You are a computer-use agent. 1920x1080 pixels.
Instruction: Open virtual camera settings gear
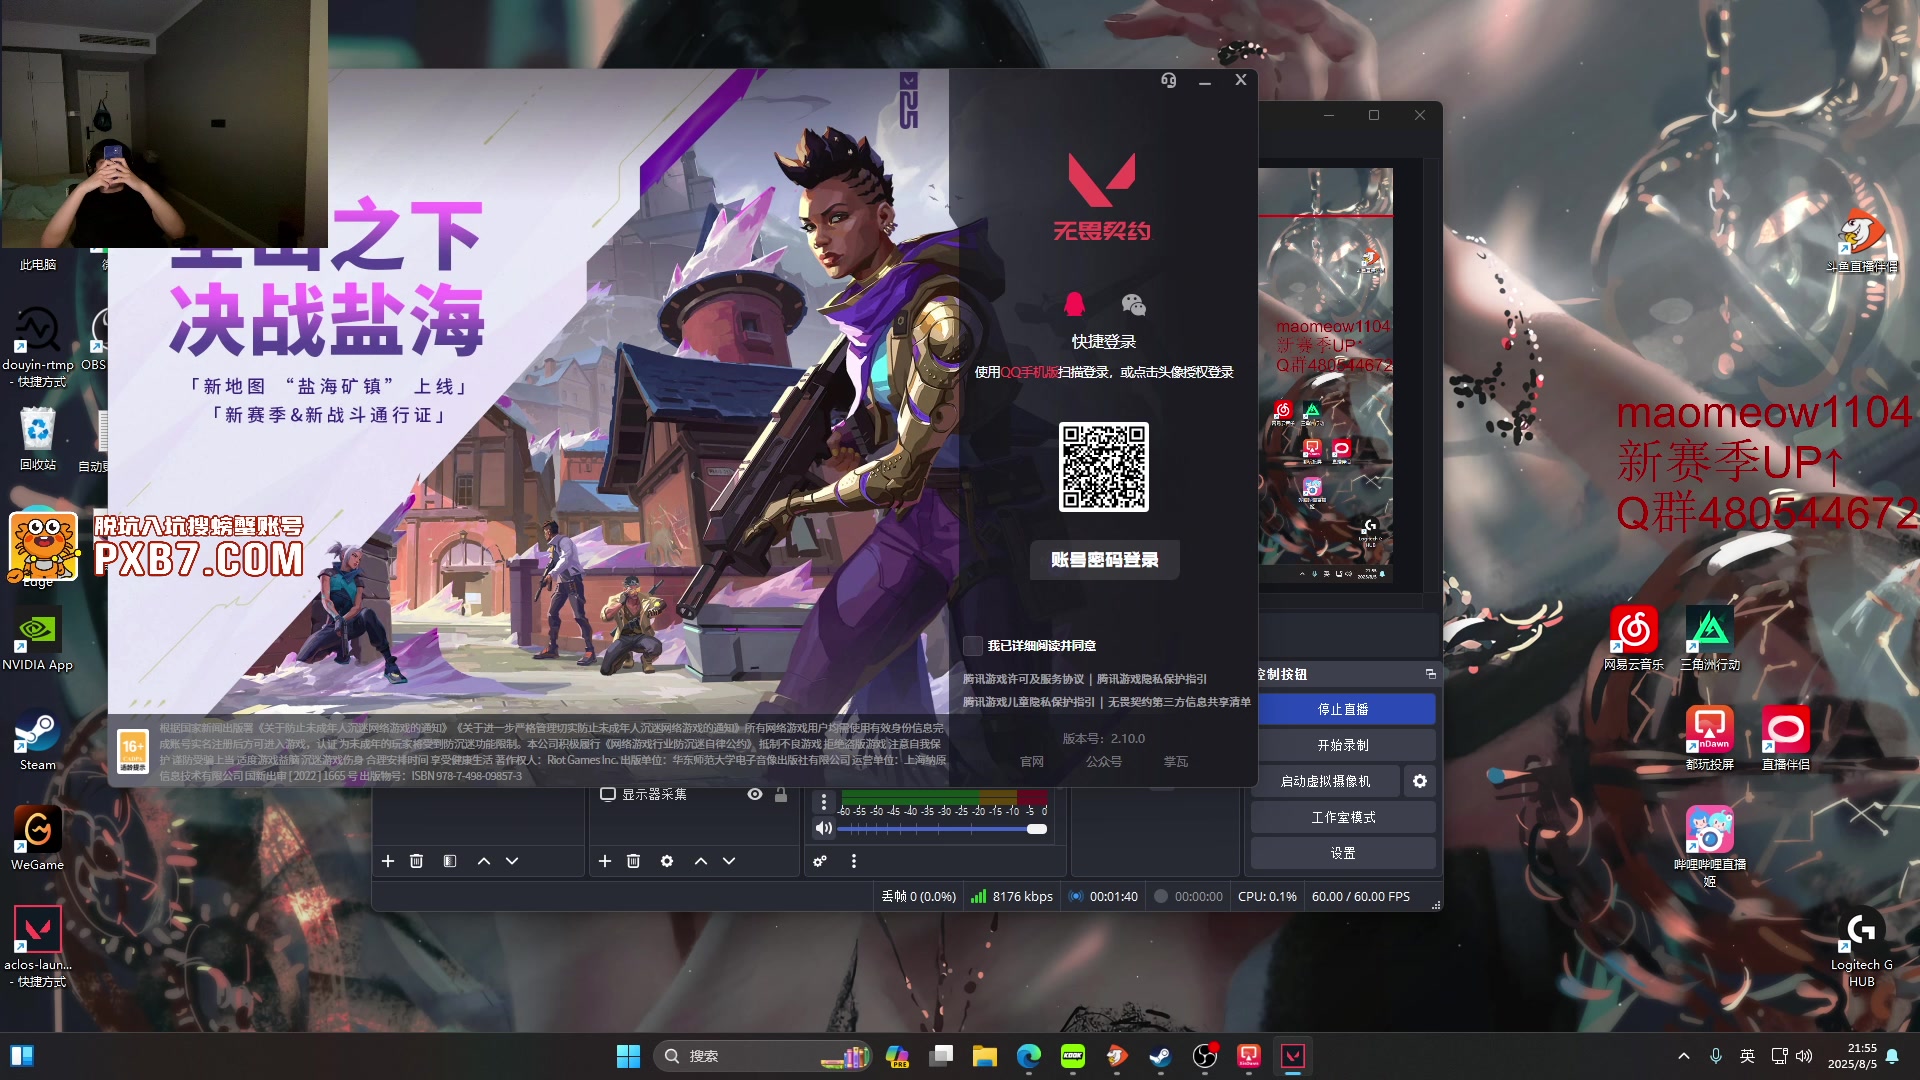pos(1419,781)
